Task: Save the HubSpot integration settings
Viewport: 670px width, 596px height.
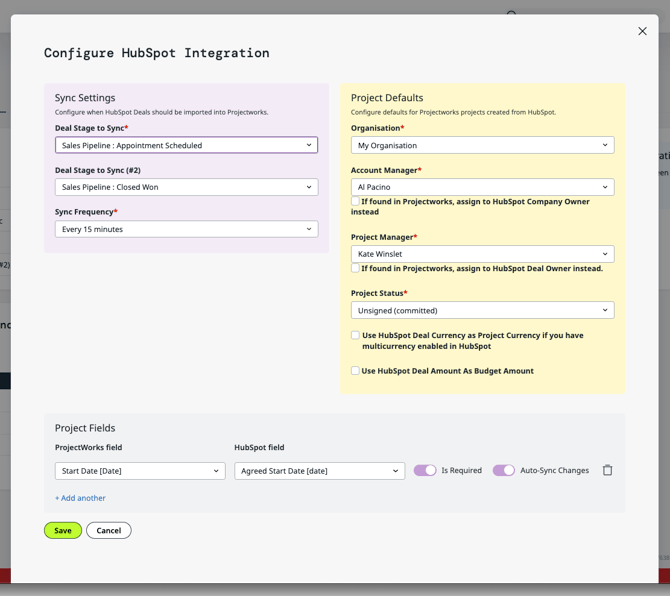Action: 62,530
